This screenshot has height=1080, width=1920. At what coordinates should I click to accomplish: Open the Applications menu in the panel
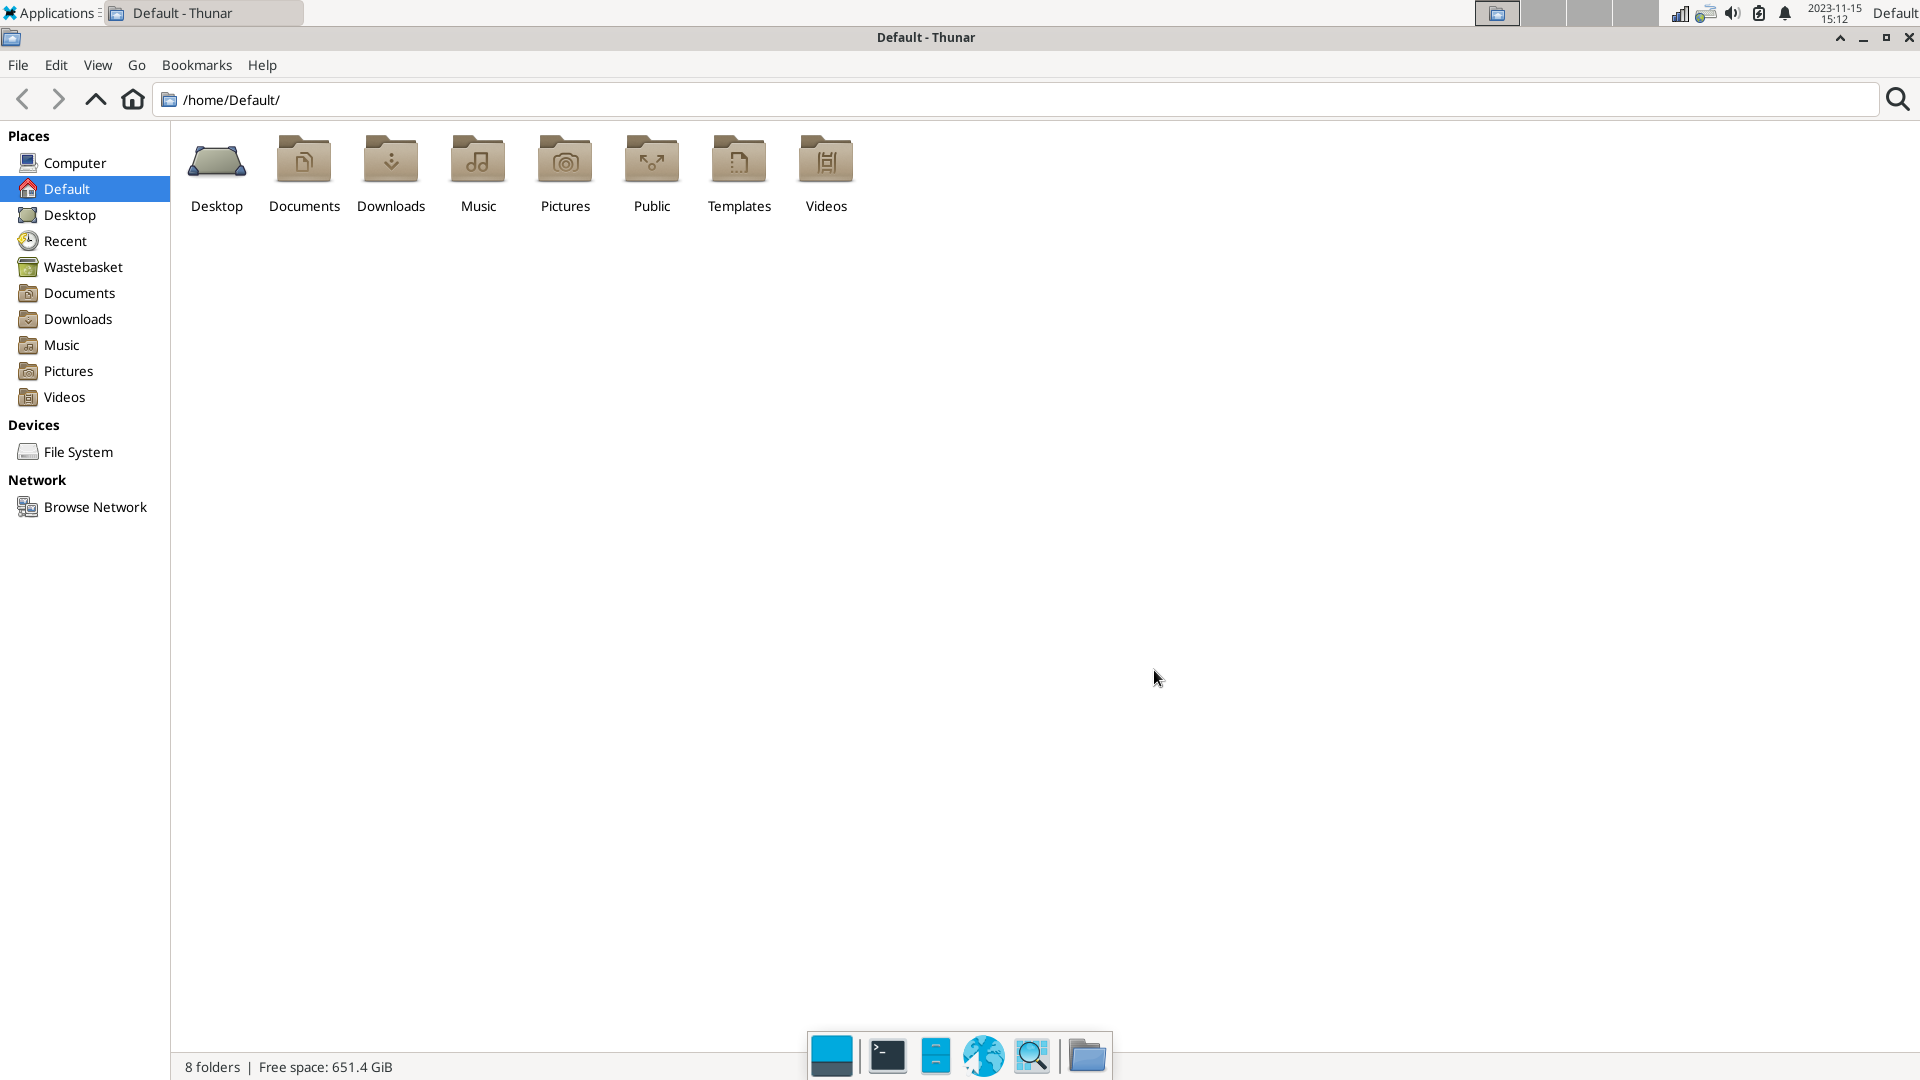50,13
